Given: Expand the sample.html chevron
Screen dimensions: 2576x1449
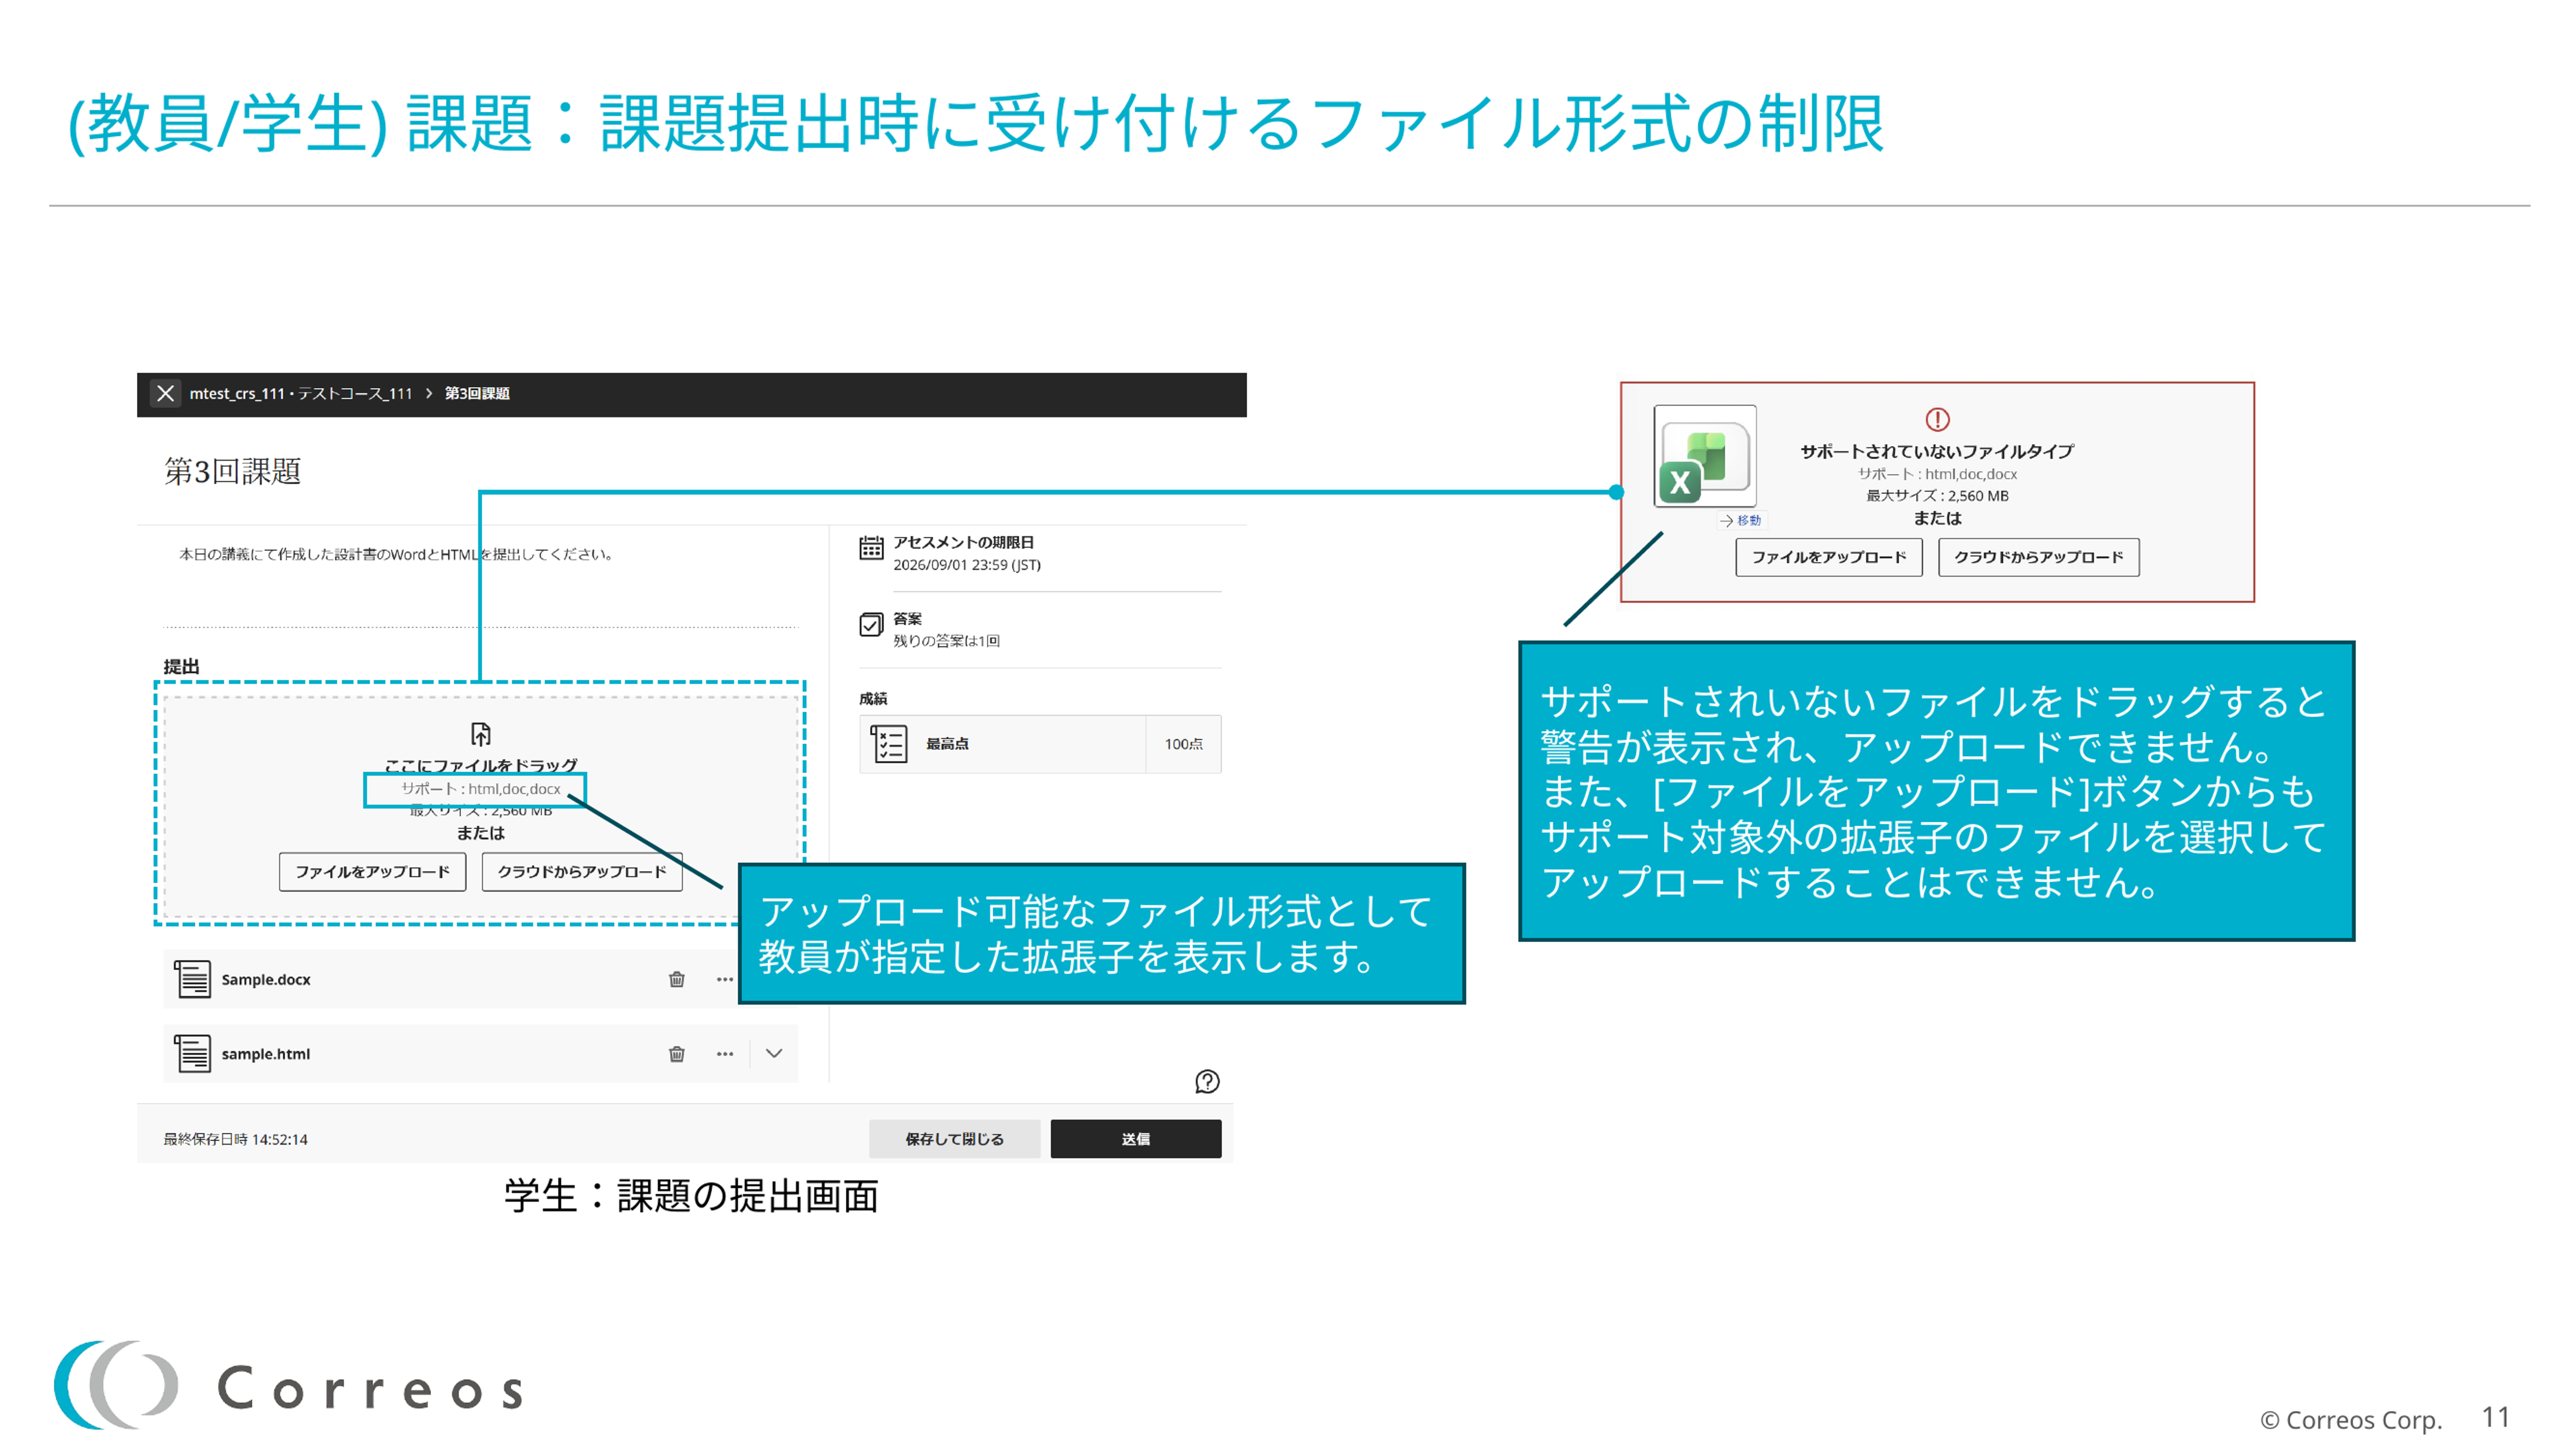Looking at the screenshot, I should [774, 1053].
